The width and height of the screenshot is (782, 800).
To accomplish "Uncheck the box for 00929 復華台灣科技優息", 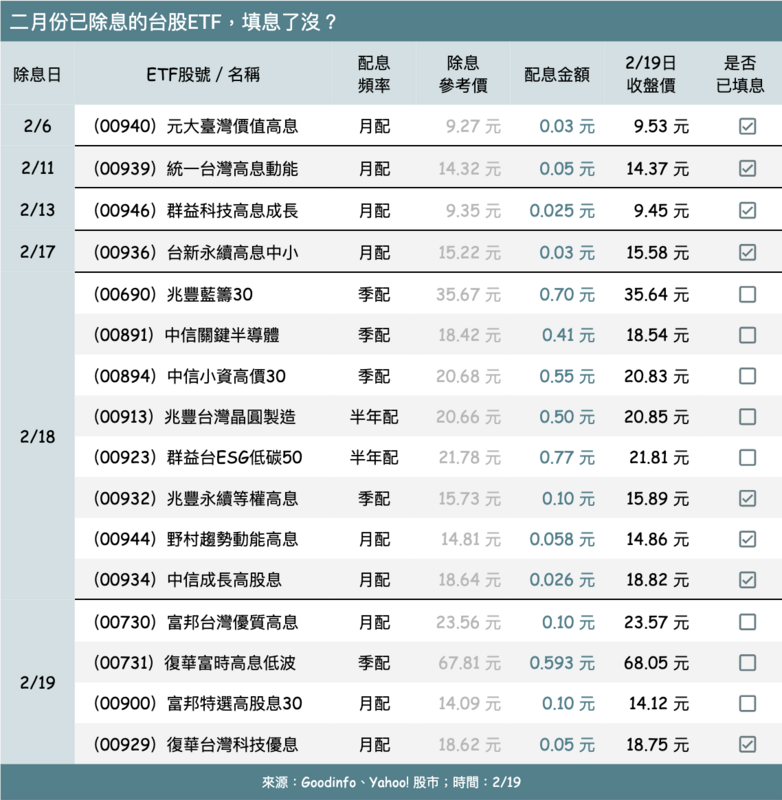I will [x=747, y=744].
